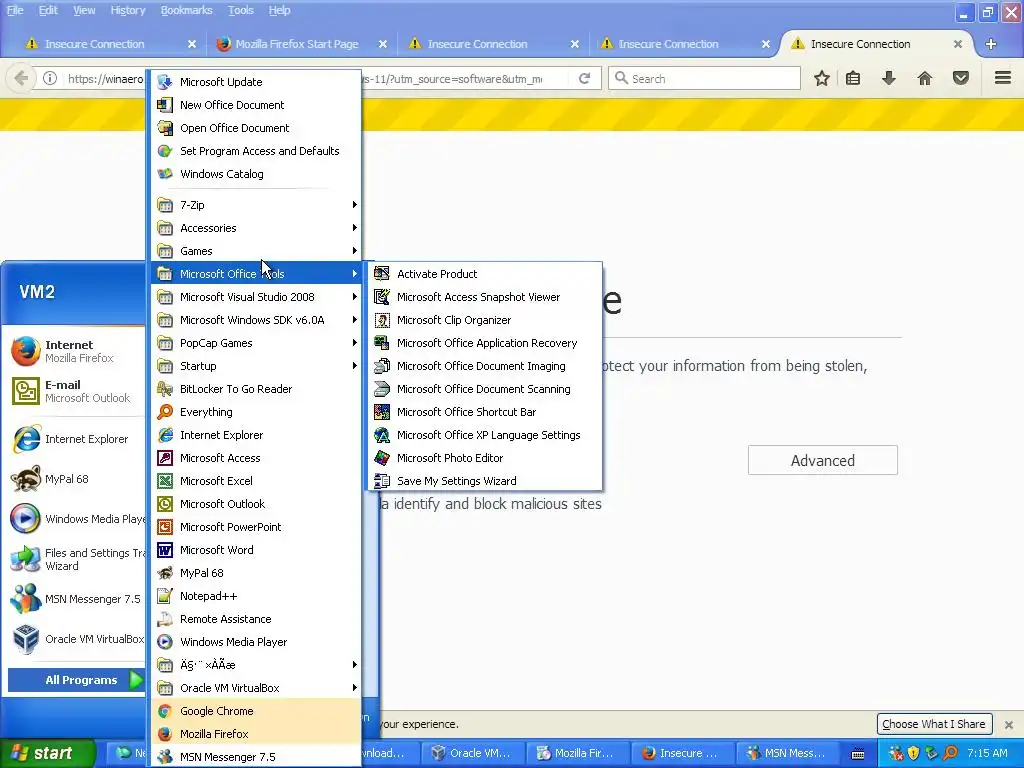Open the History menu
The height and width of the screenshot is (768, 1024).
pyautogui.click(x=127, y=10)
